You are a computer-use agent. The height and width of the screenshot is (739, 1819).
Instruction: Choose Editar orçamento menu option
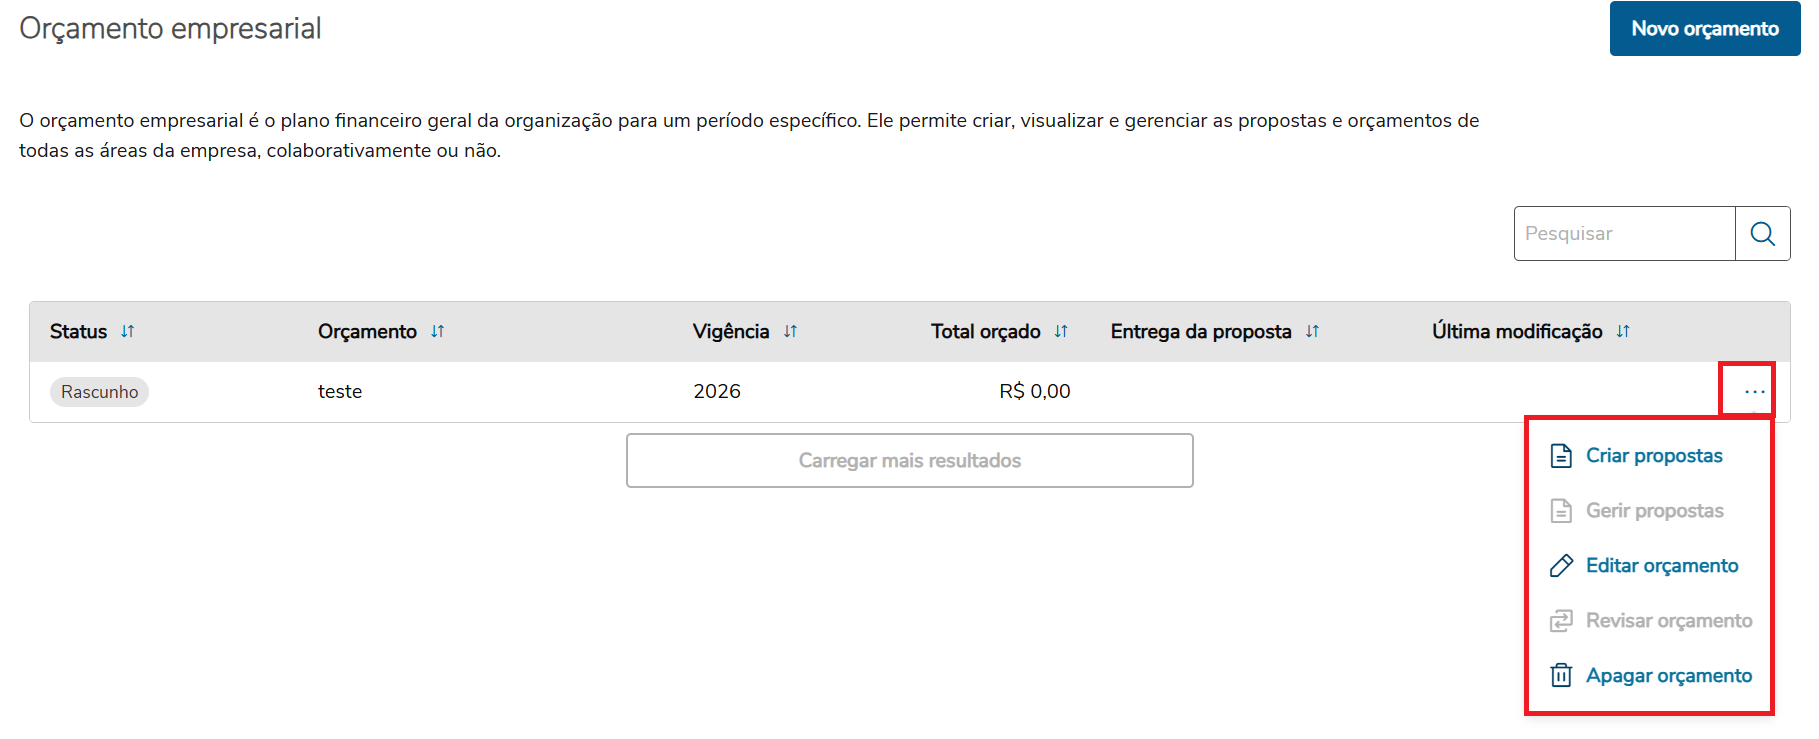click(x=1662, y=566)
